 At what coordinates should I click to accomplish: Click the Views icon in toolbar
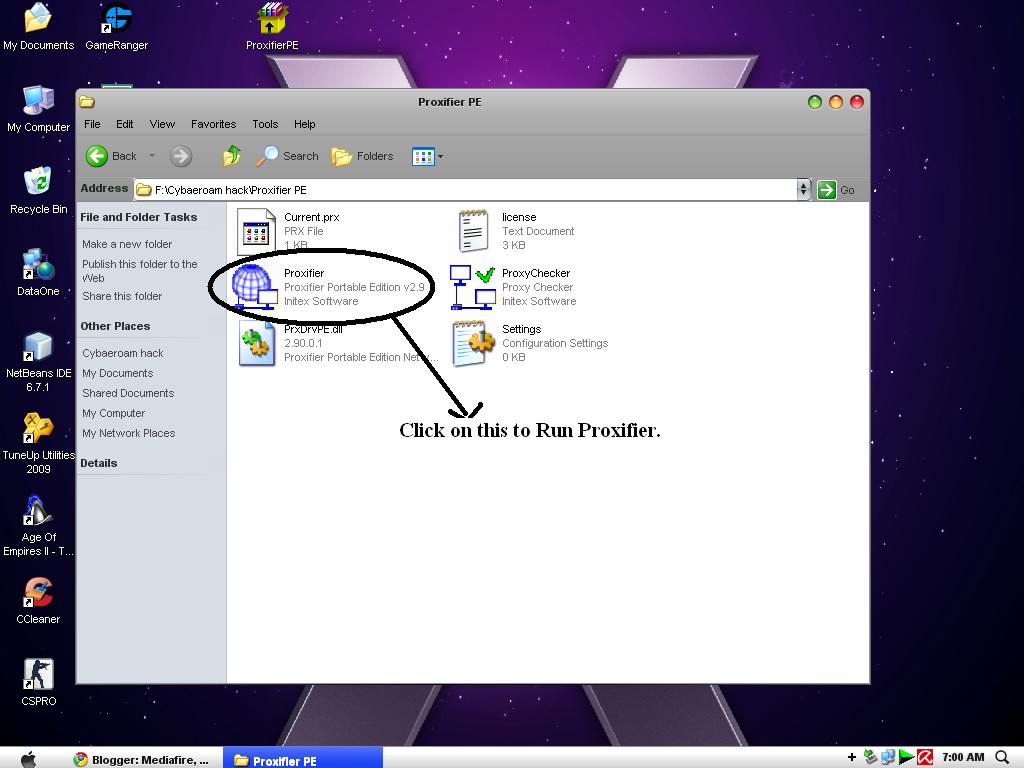[423, 156]
